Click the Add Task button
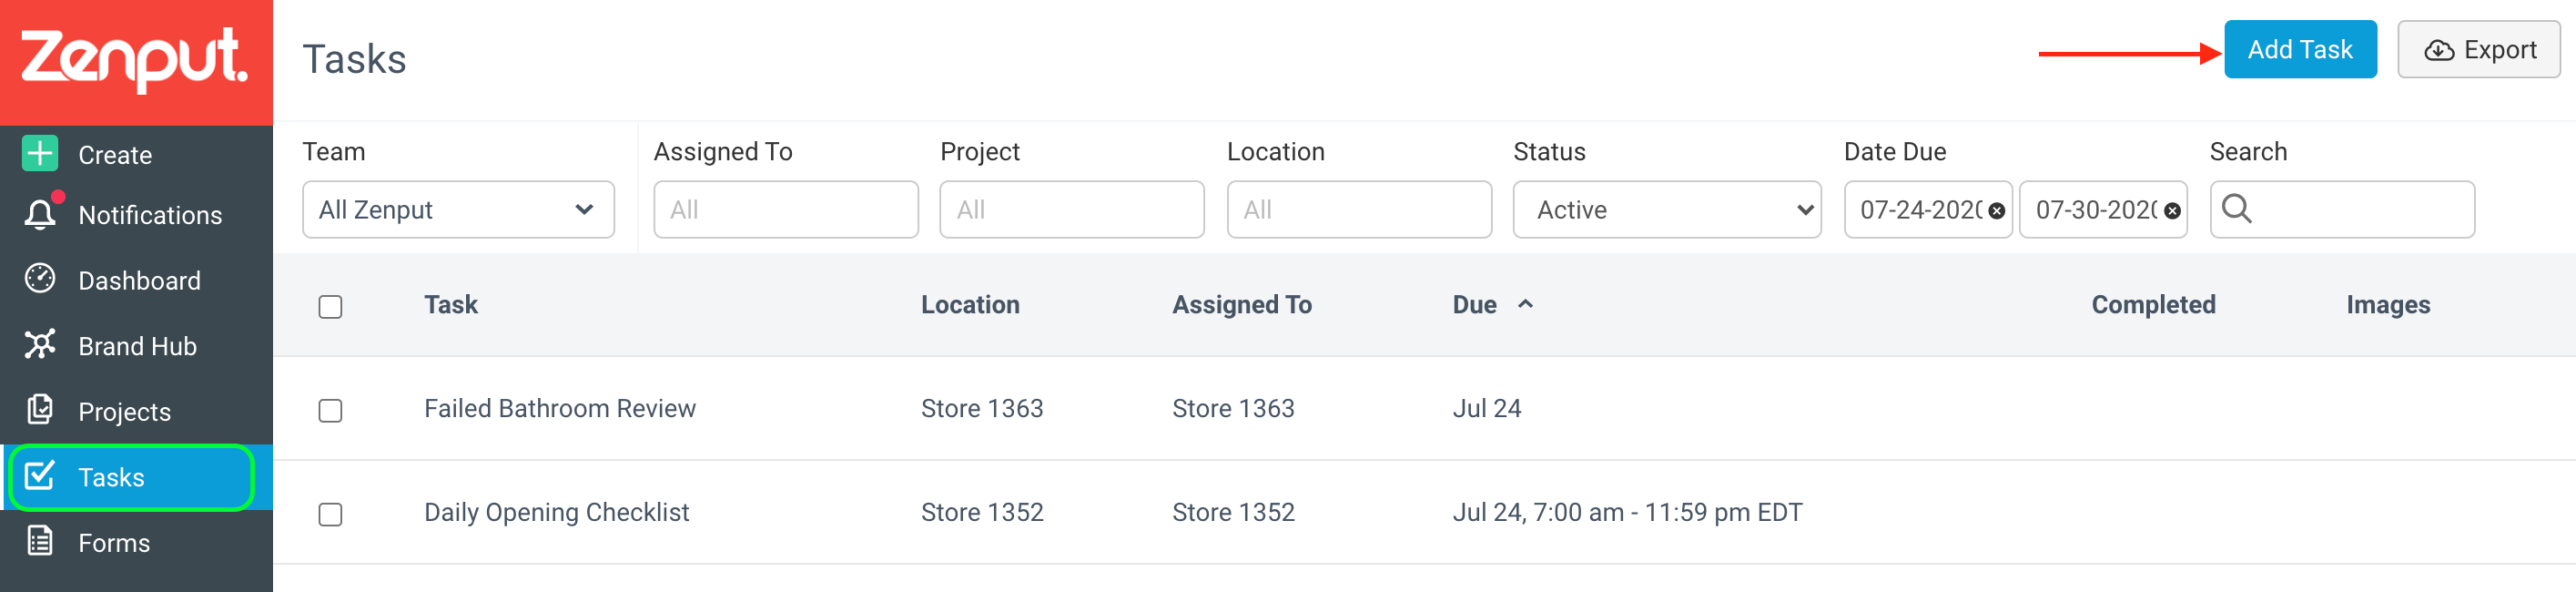This screenshot has width=2576, height=592. [x=2300, y=49]
